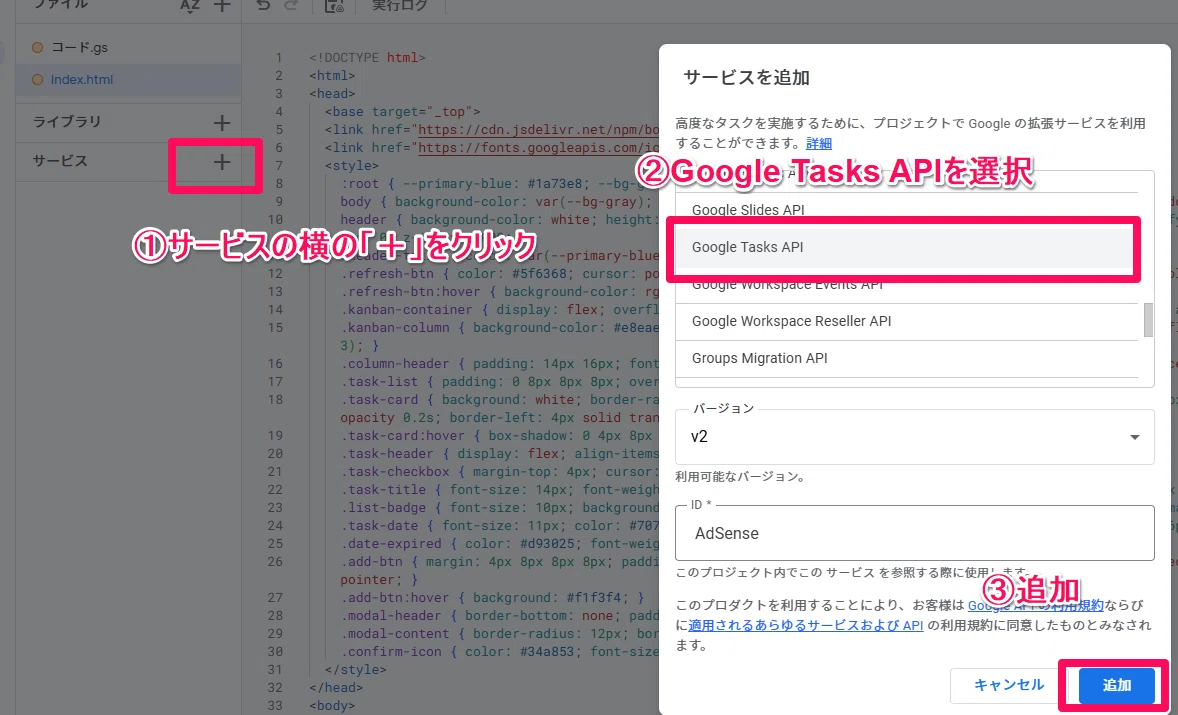Click the Redo arrow in the editor toolbar
This screenshot has width=1178, height=715.
pyautogui.click(x=291, y=6)
